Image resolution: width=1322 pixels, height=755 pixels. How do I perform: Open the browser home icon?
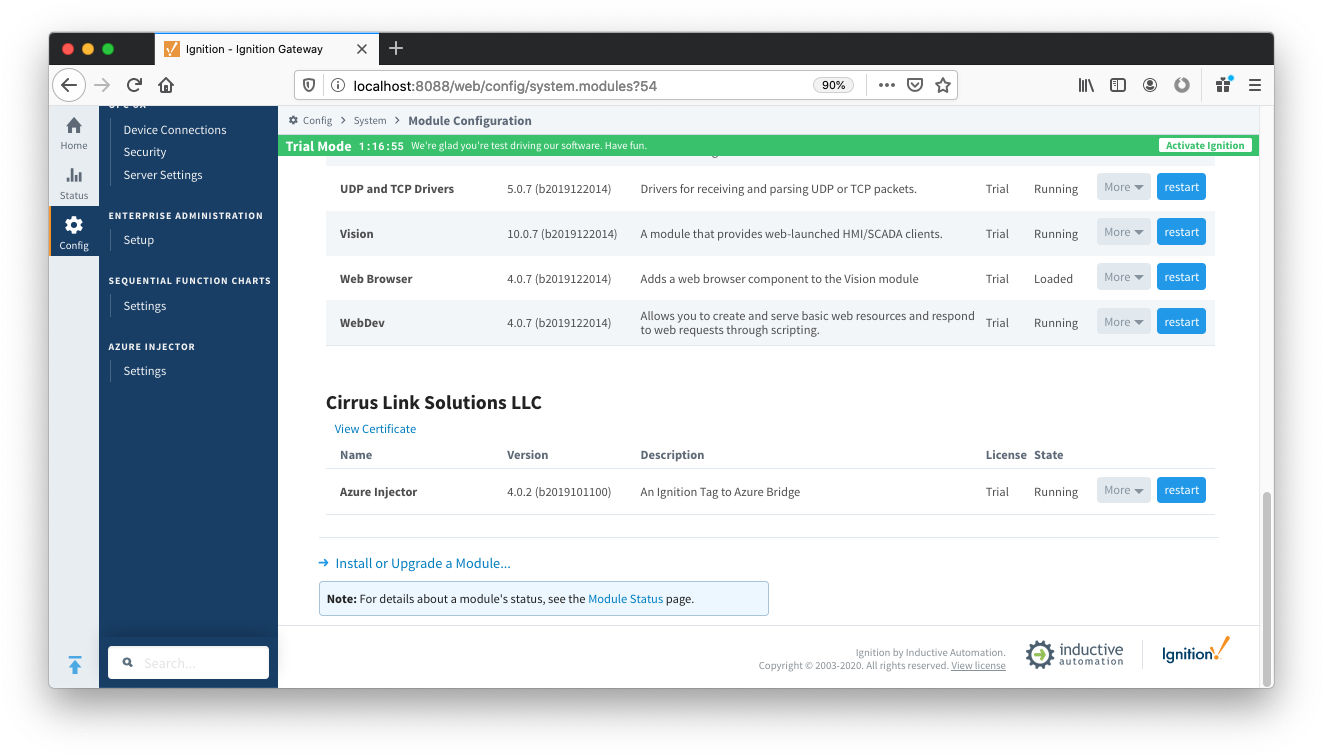pyautogui.click(x=166, y=85)
